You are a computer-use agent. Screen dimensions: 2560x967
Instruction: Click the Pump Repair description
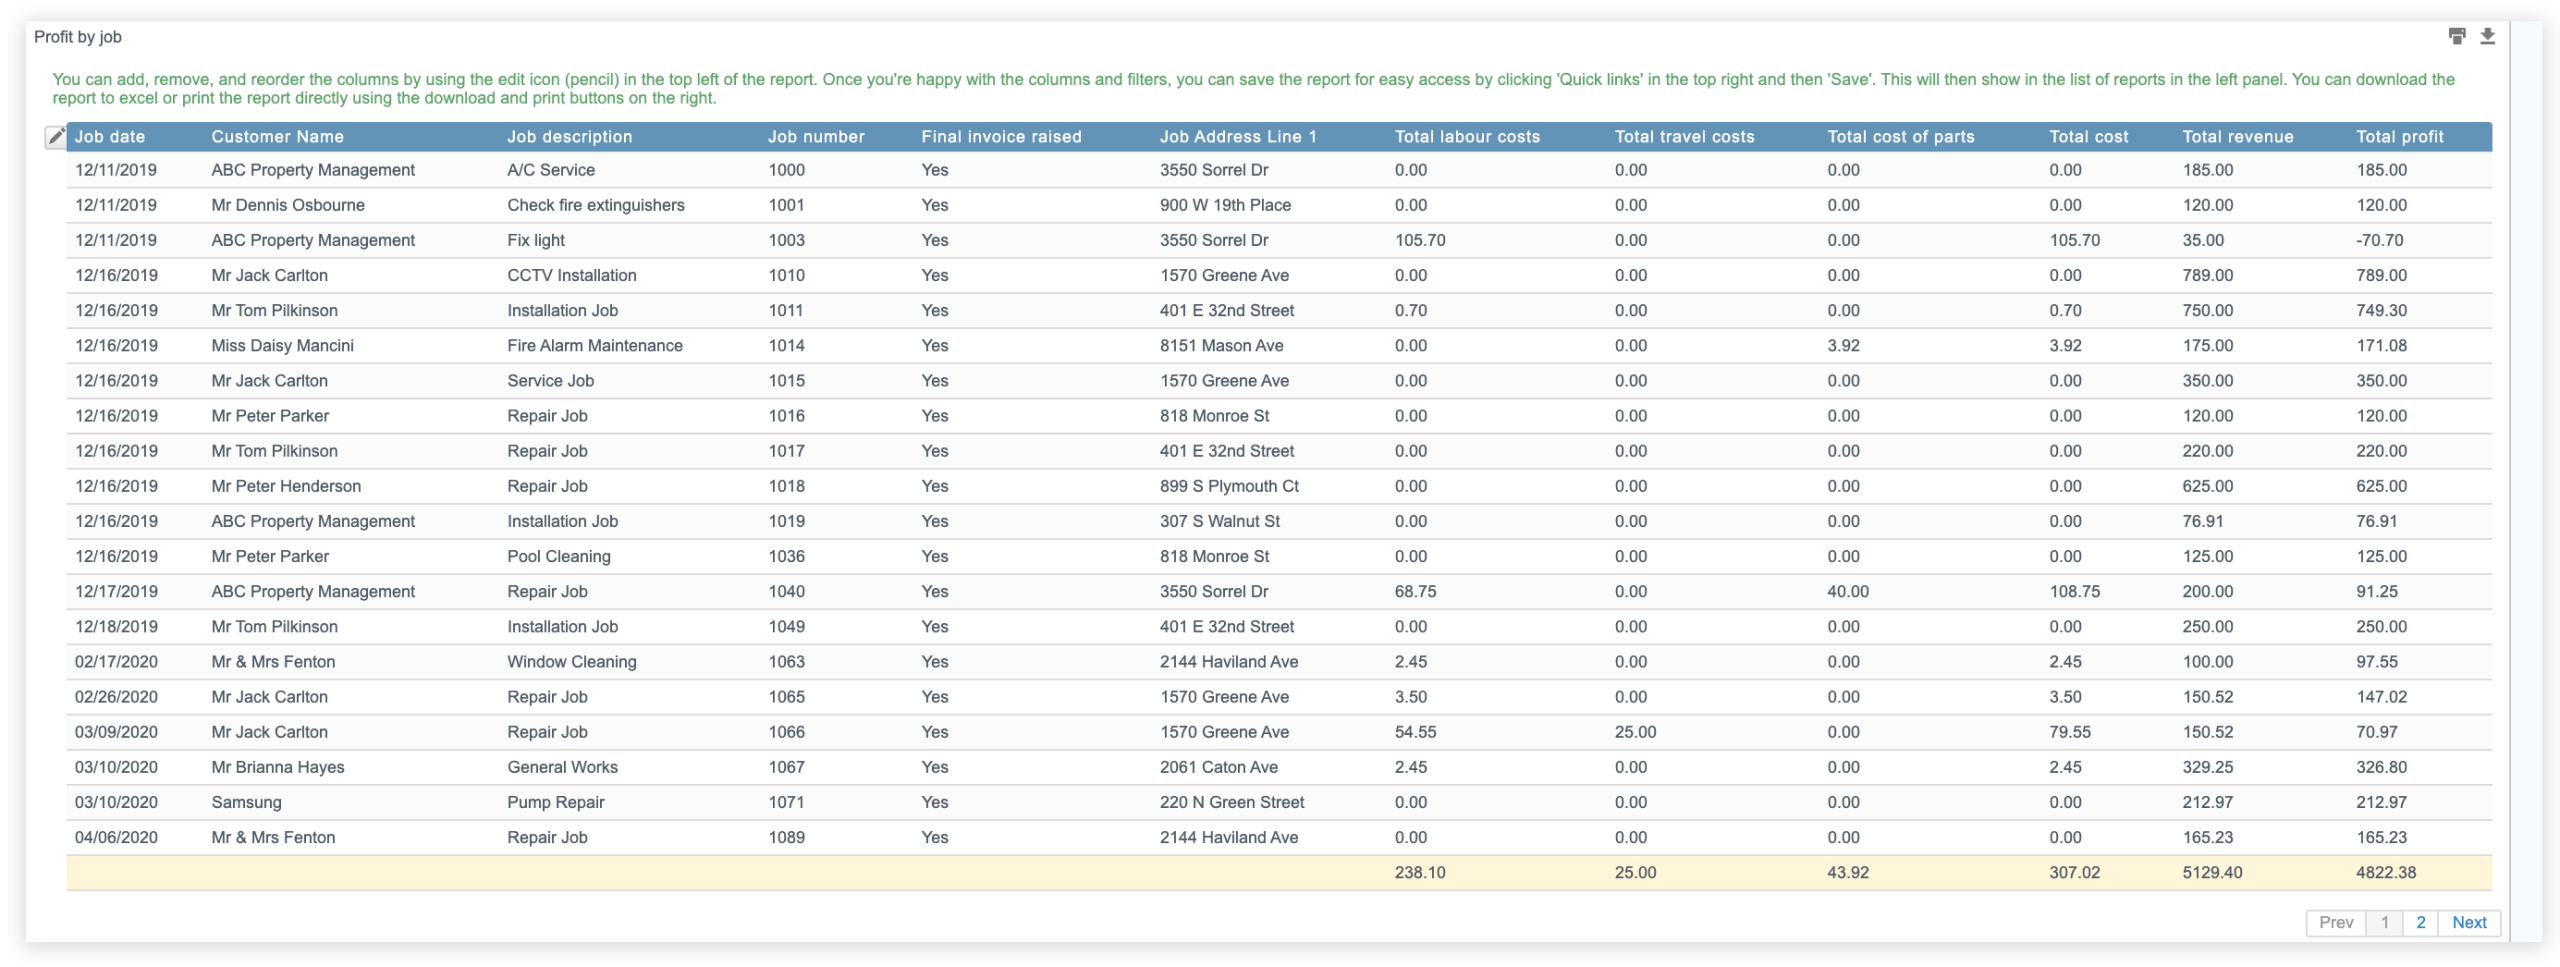click(x=555, y=801)
